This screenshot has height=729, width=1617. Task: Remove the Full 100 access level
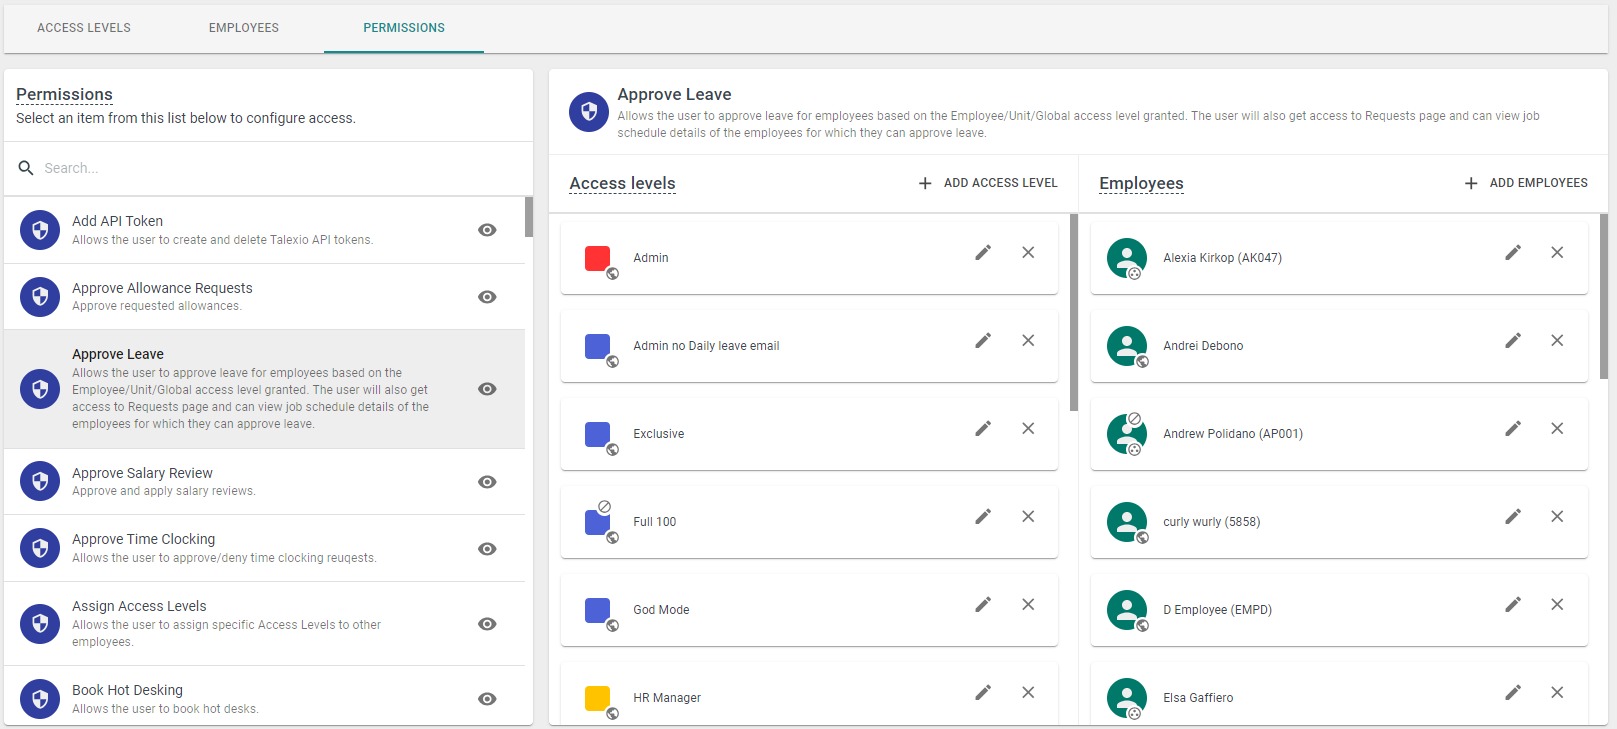1028,517
